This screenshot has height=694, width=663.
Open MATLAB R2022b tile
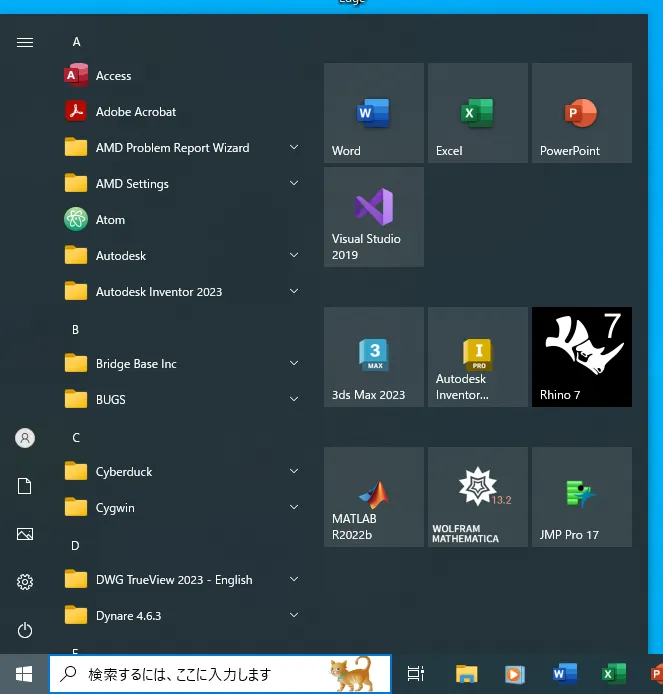[x=373, y=497]
